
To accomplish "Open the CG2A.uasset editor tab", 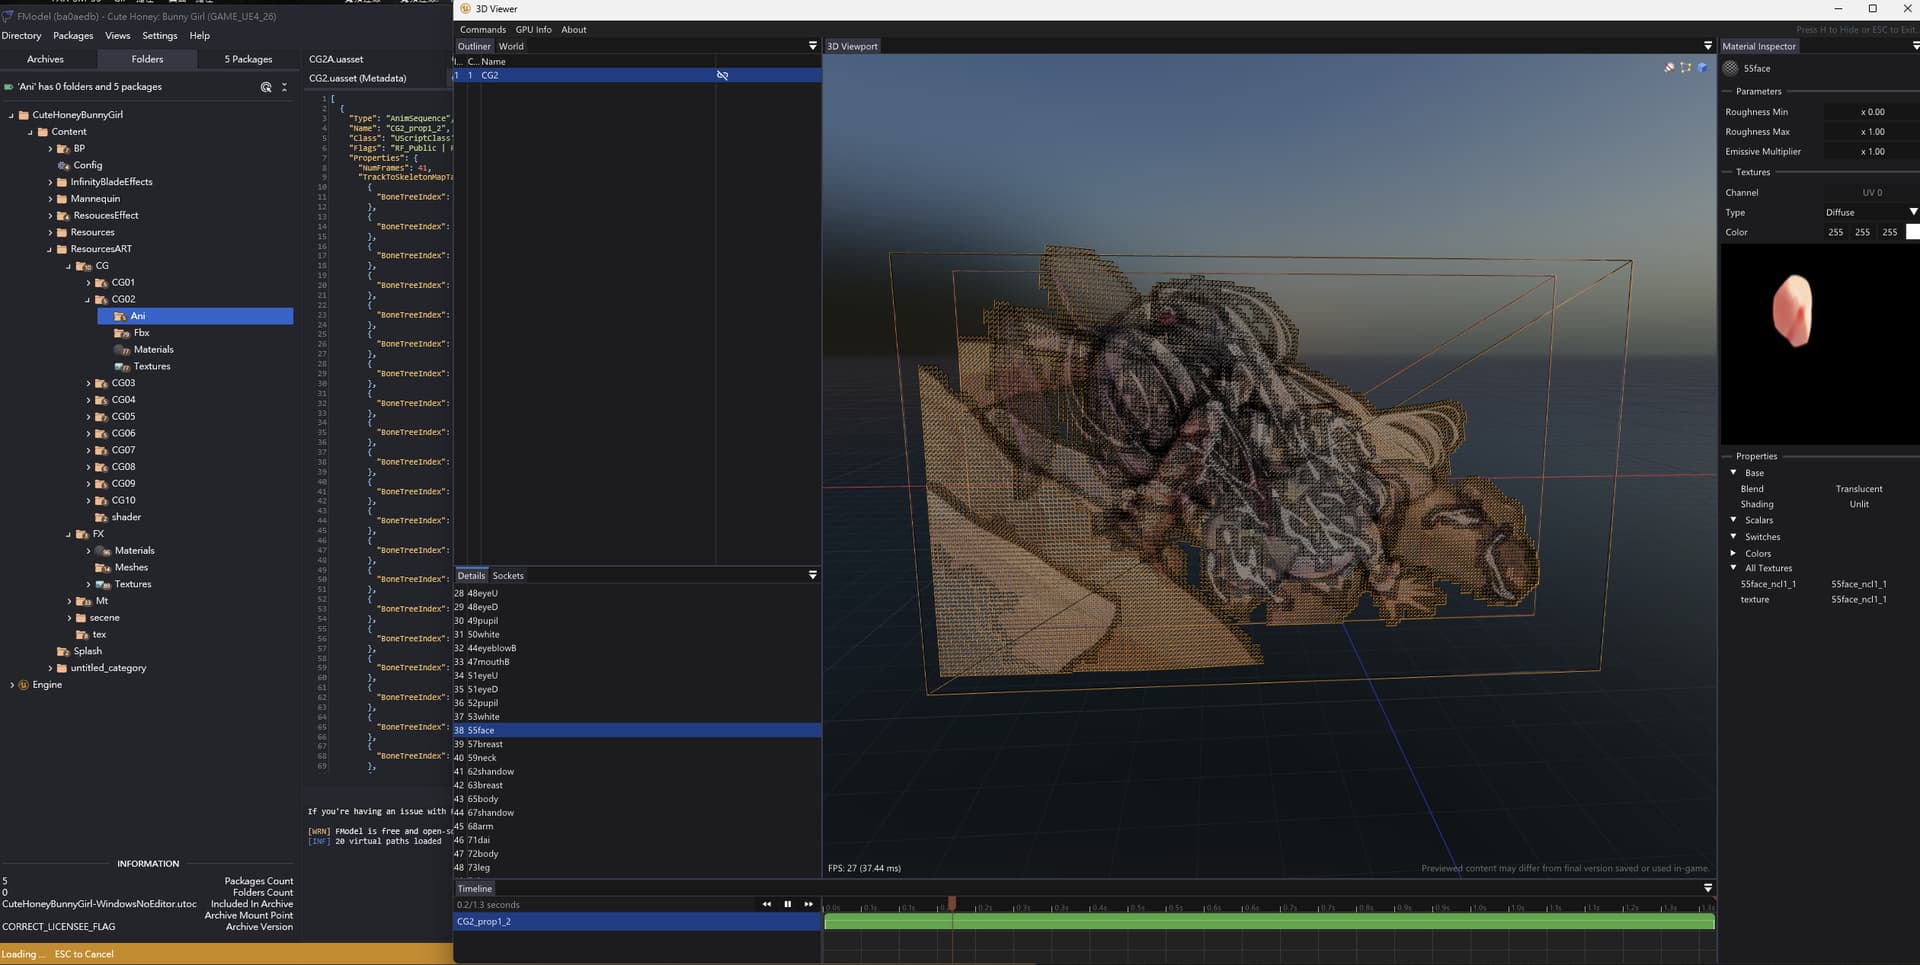I will coord(336,59).
